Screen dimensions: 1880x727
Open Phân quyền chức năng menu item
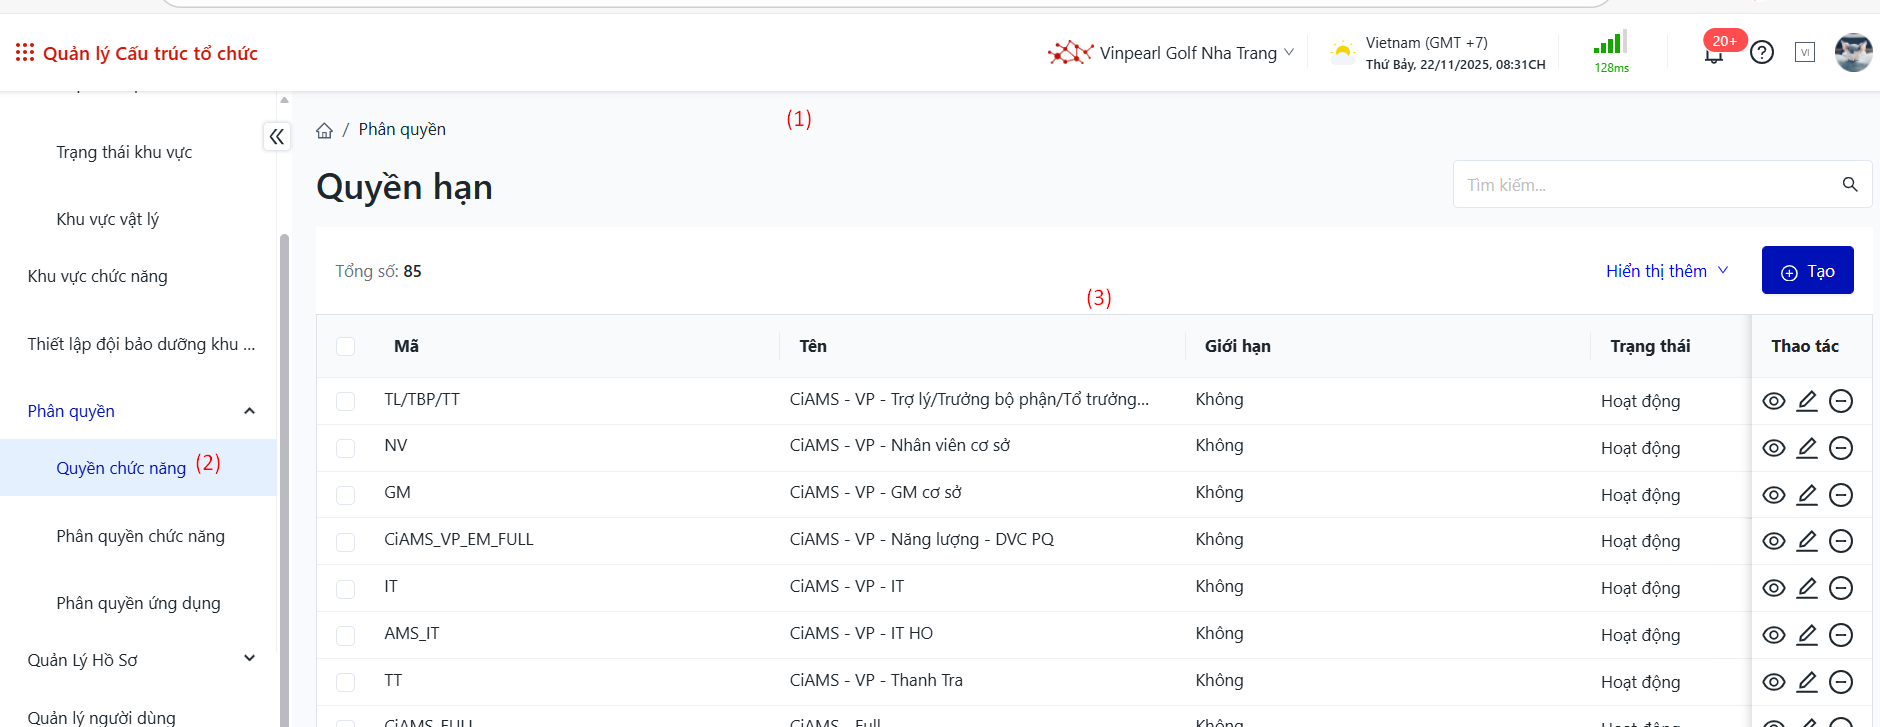click(140, 536)
